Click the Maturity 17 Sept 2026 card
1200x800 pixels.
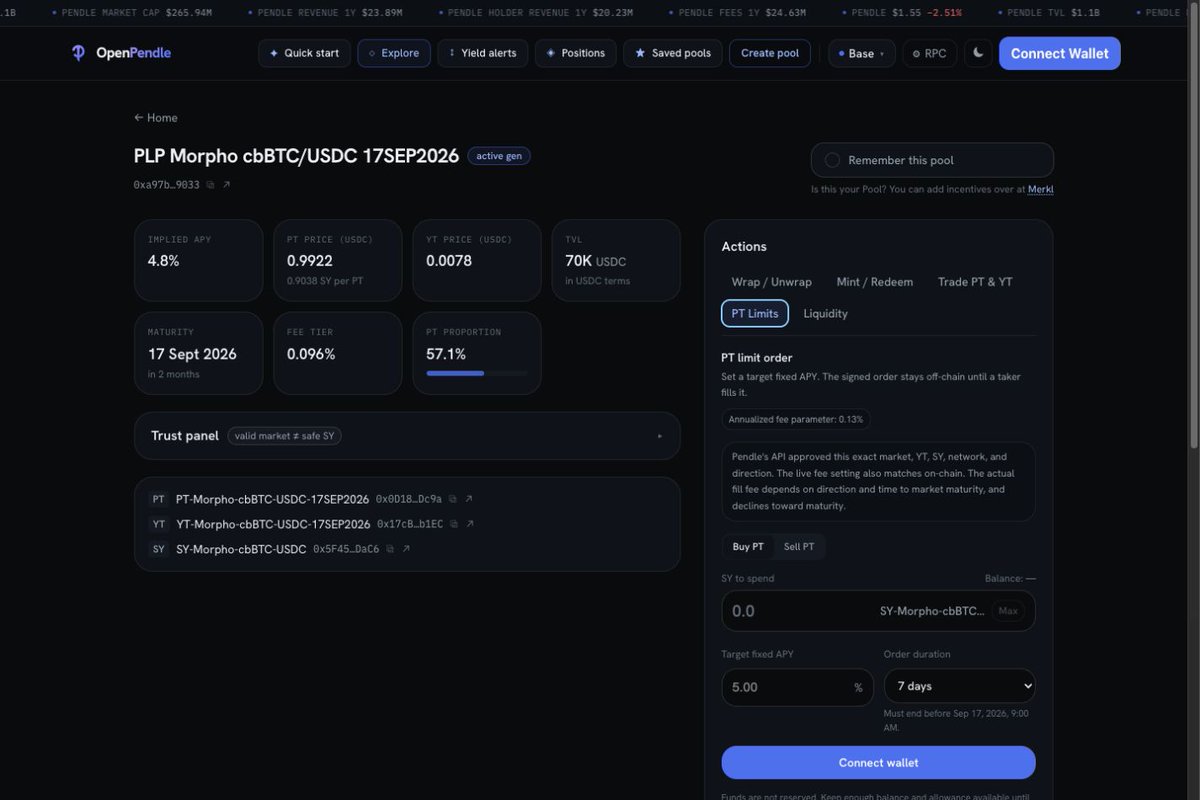(x=198, y=353)
